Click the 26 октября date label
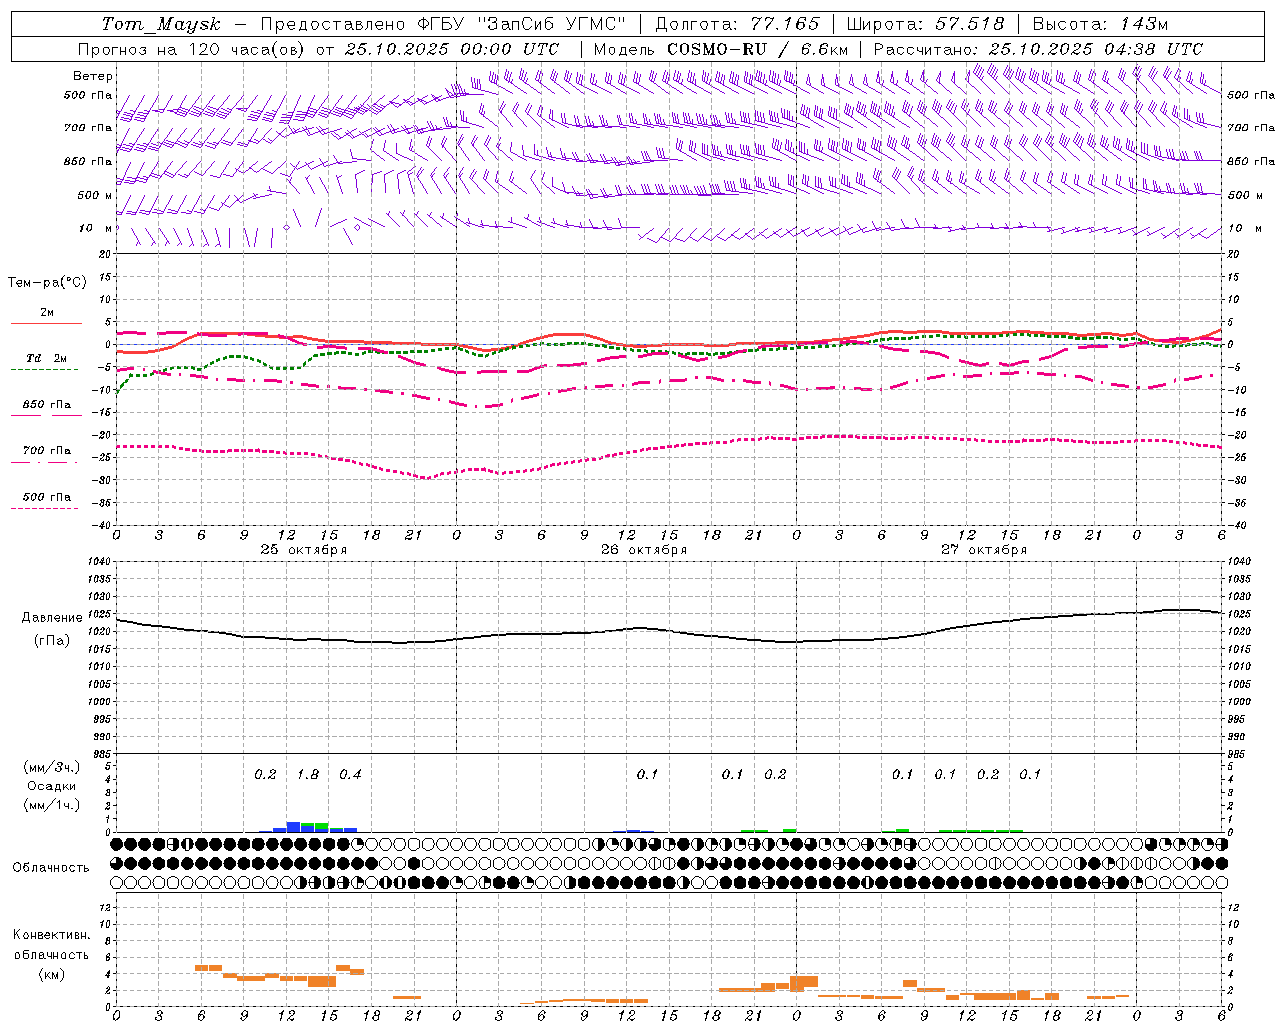The height and width of the screenshot is (1024, 1280). (x=644, y=550)
